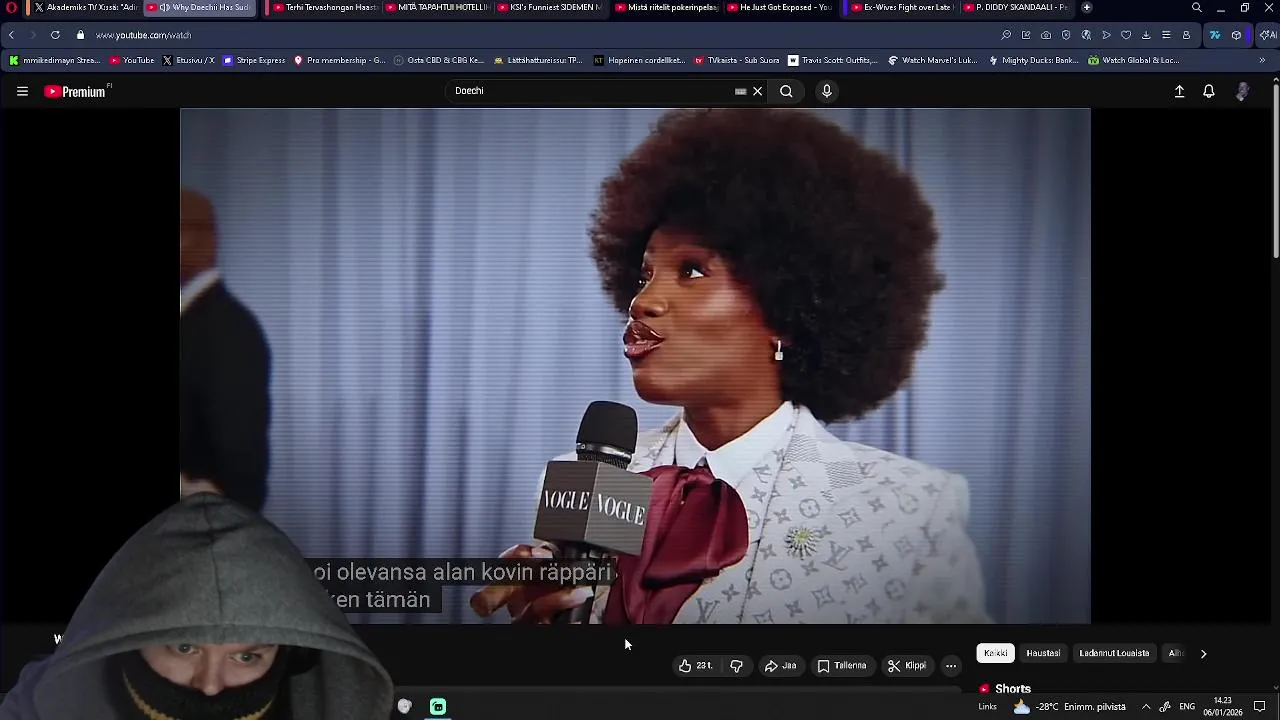Click the YouTube upload/create icon
This screenshot has height=720, width=1280.
pos(1179,91)
